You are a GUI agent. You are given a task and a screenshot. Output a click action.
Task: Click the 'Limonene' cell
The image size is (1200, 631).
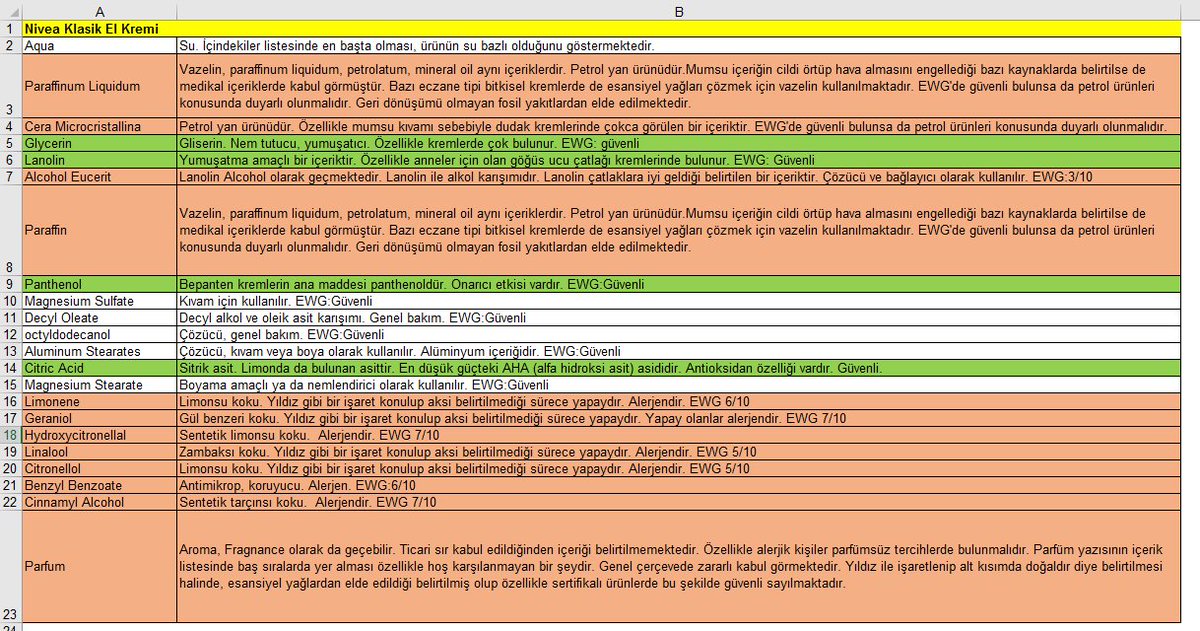coord(98,402)
